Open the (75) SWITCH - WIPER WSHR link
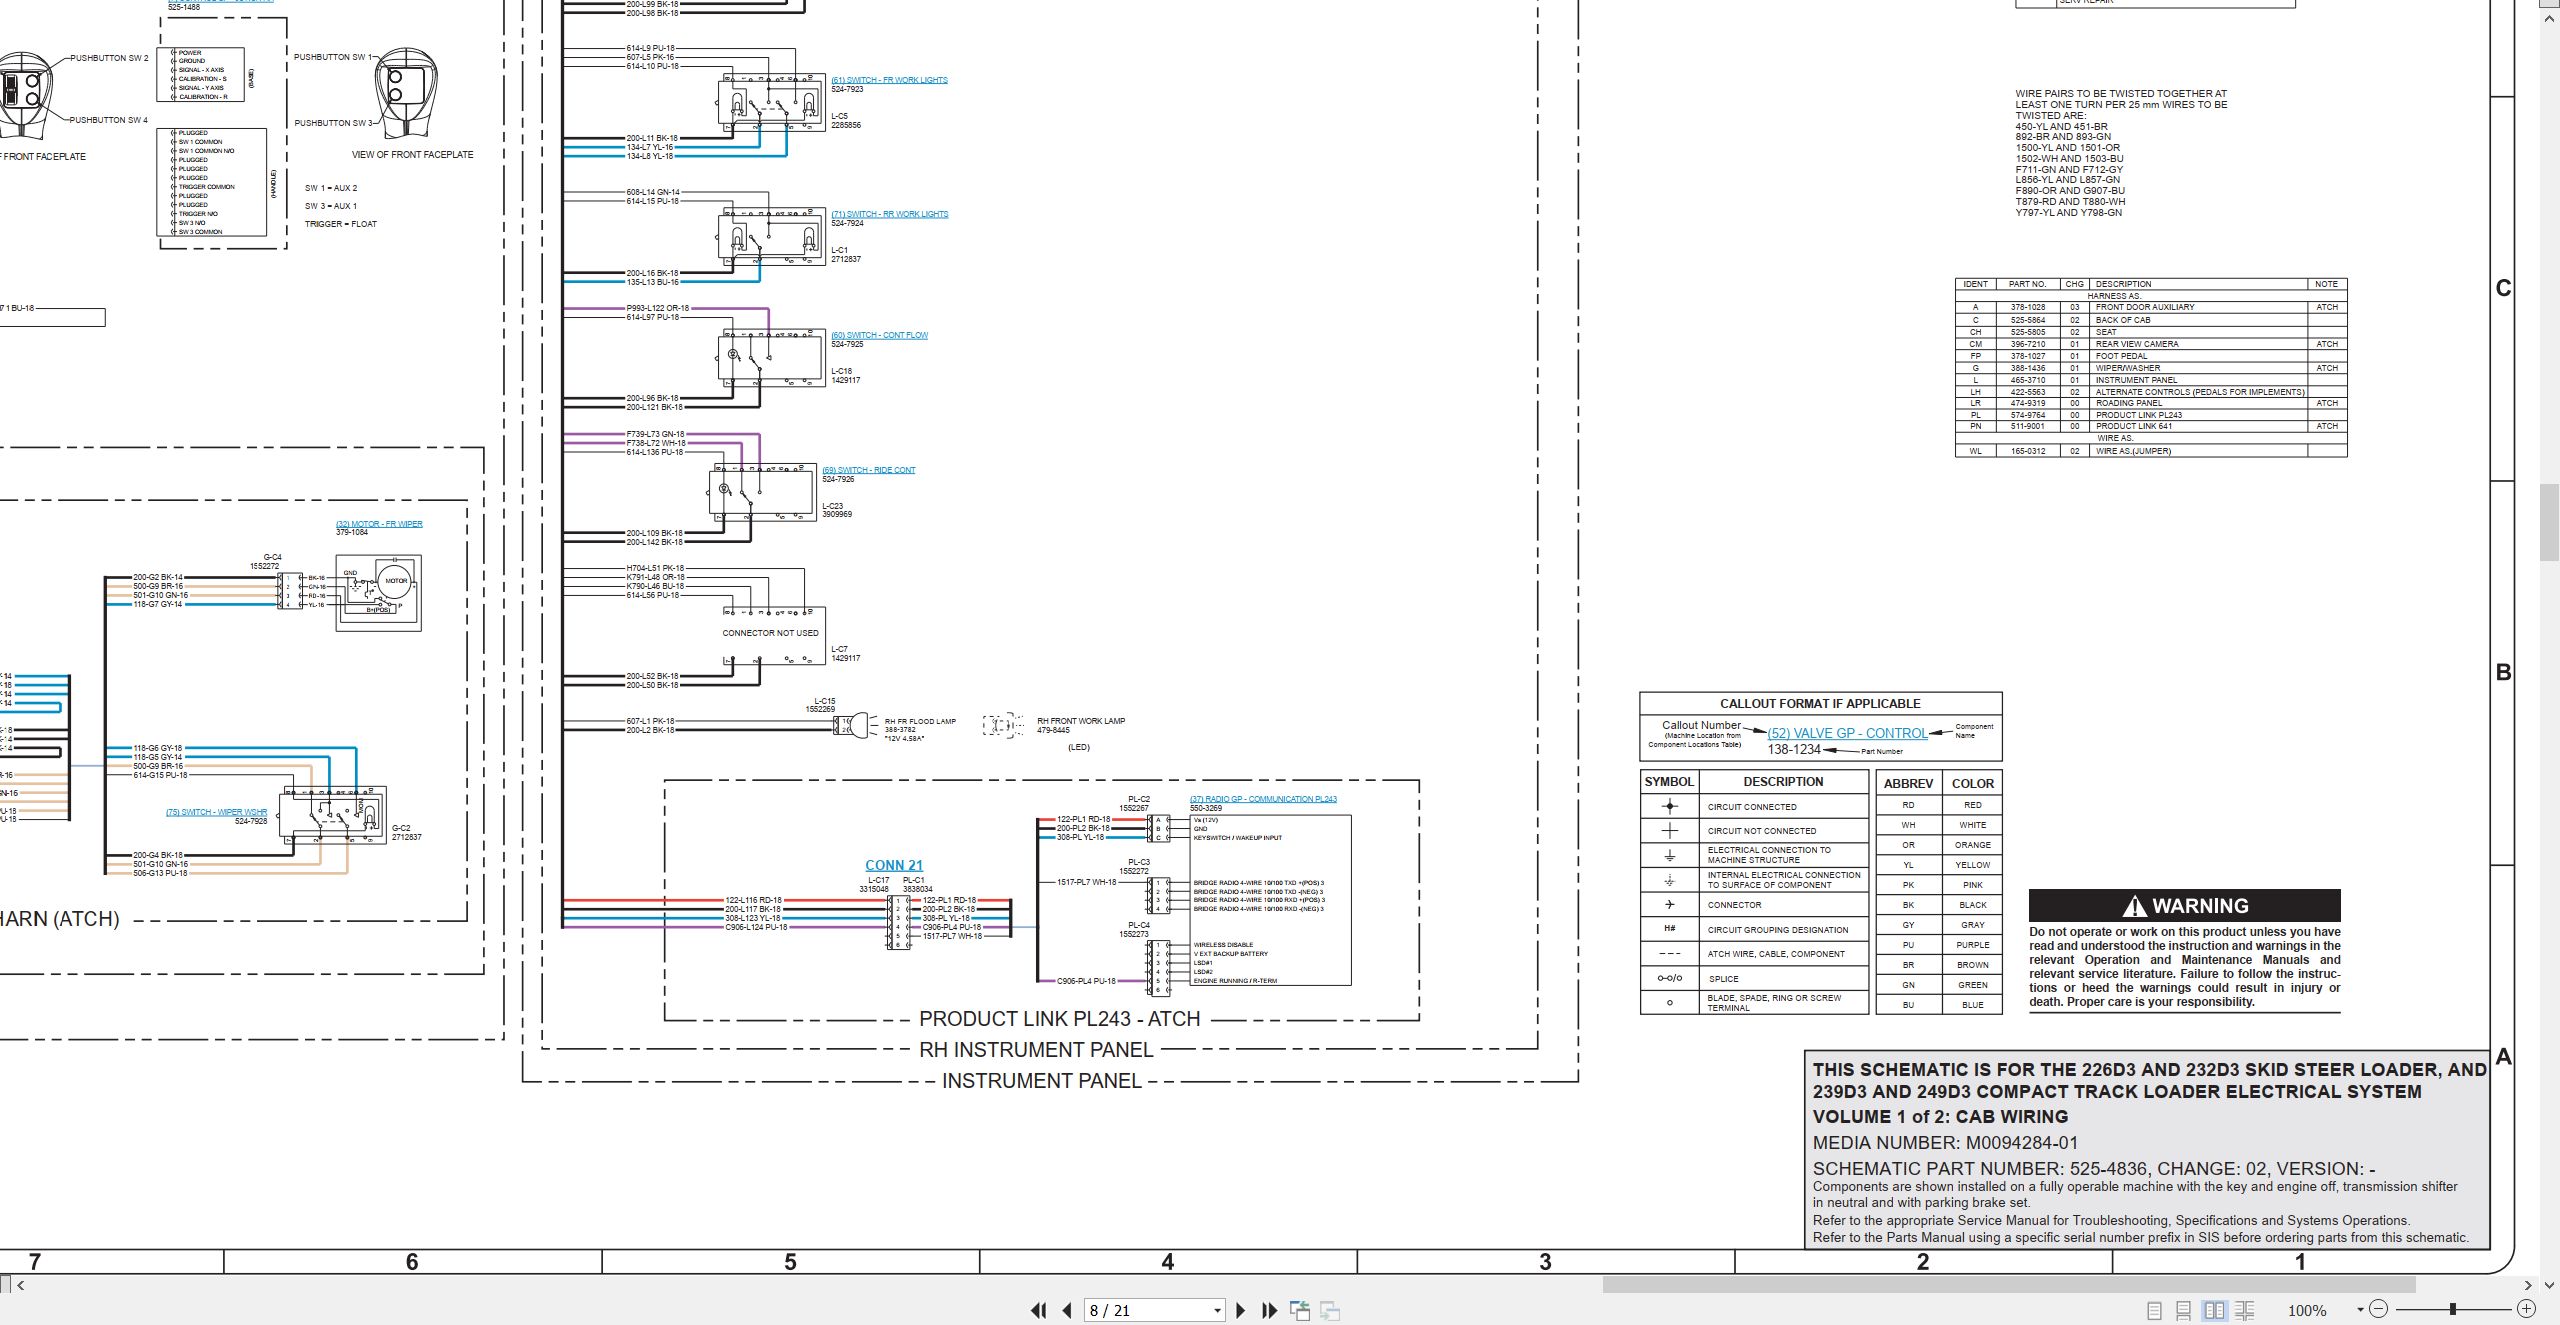The width and height of the screenshot is (2560, 1325). click(216, 812)
